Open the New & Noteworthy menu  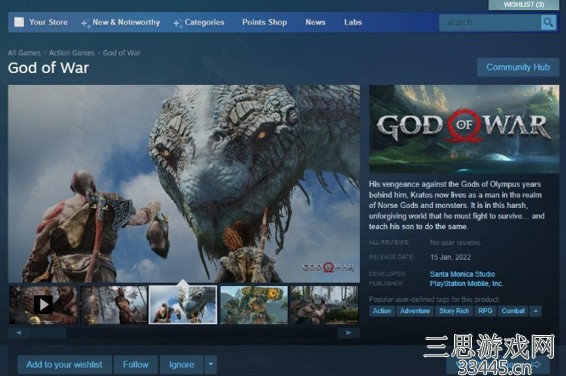(121, 22)
